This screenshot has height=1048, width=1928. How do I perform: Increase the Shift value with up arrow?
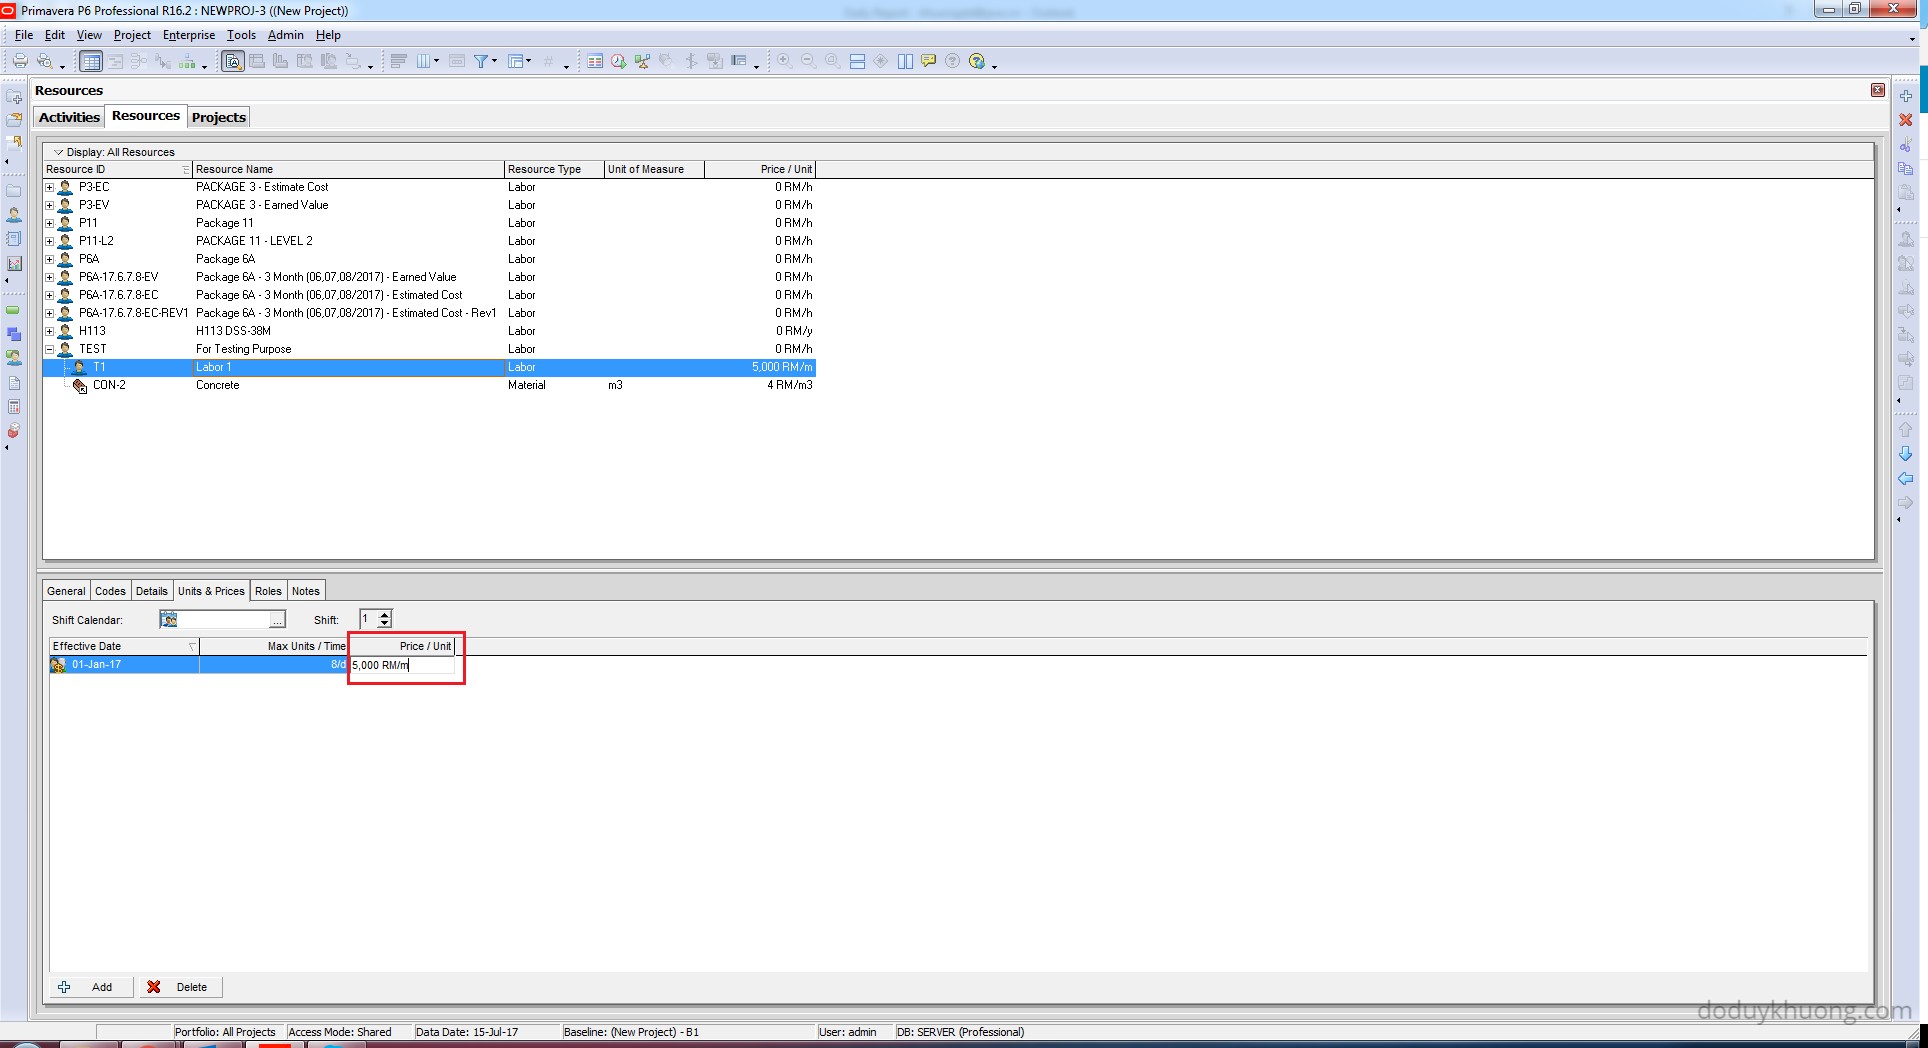[x=385, y=614]
